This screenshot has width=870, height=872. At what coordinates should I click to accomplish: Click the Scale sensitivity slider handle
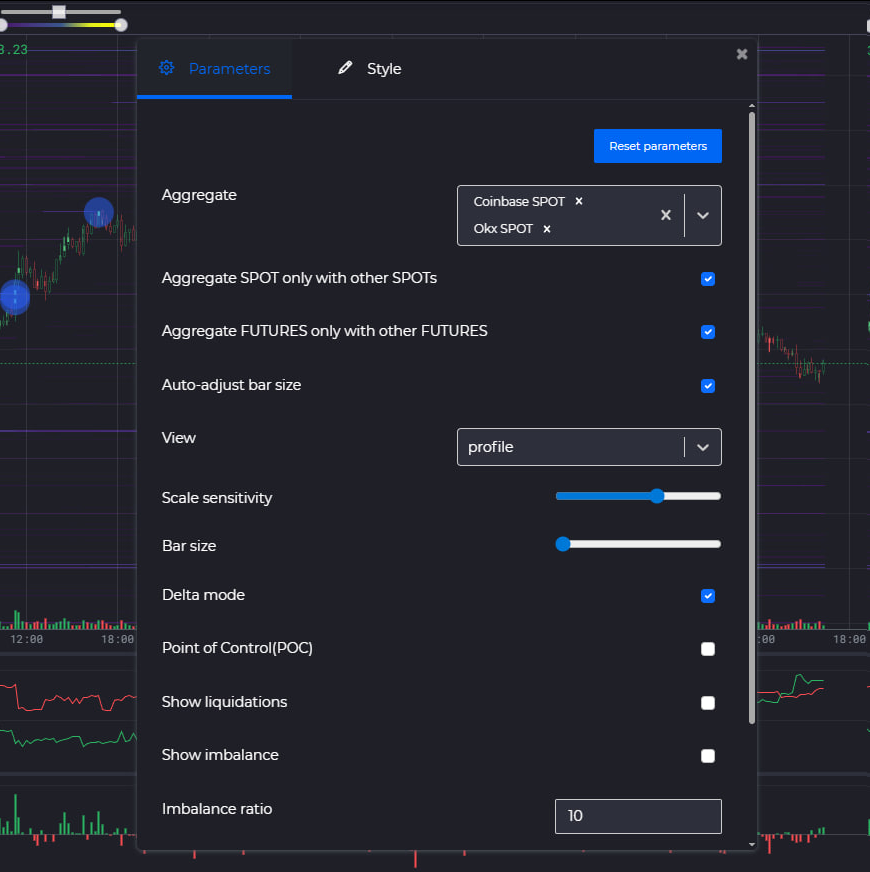coord(657,496)
